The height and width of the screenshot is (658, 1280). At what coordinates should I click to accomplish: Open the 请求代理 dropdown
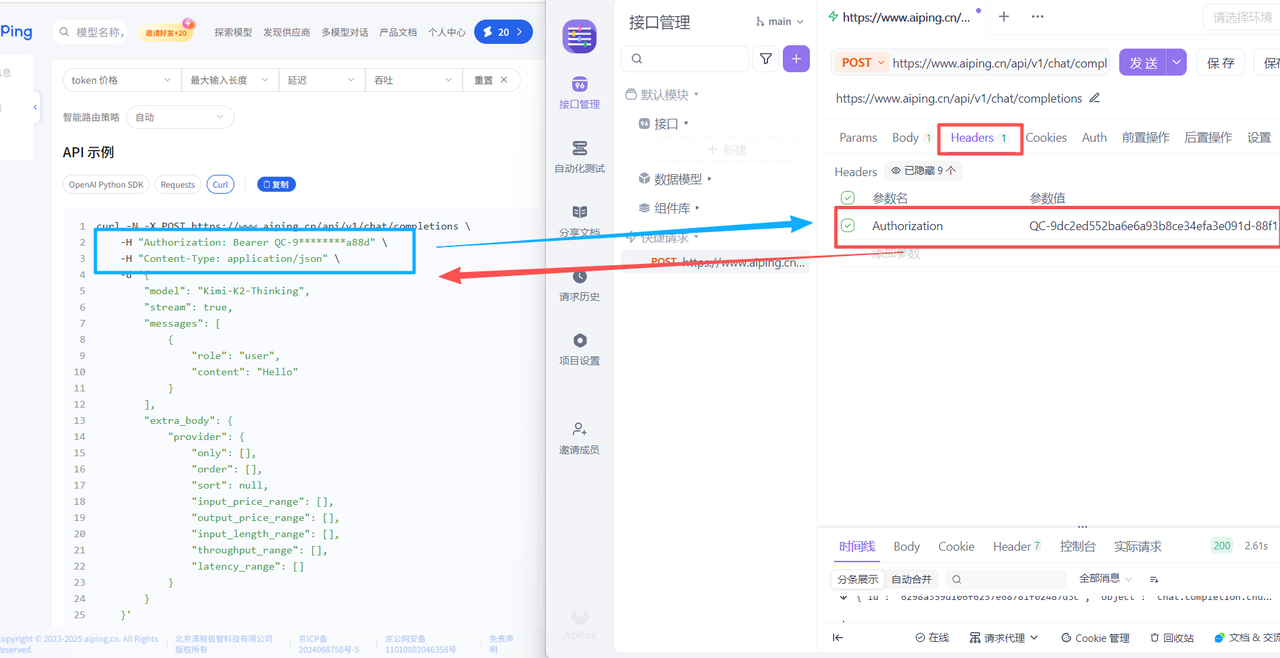(x=1004, y=638)
